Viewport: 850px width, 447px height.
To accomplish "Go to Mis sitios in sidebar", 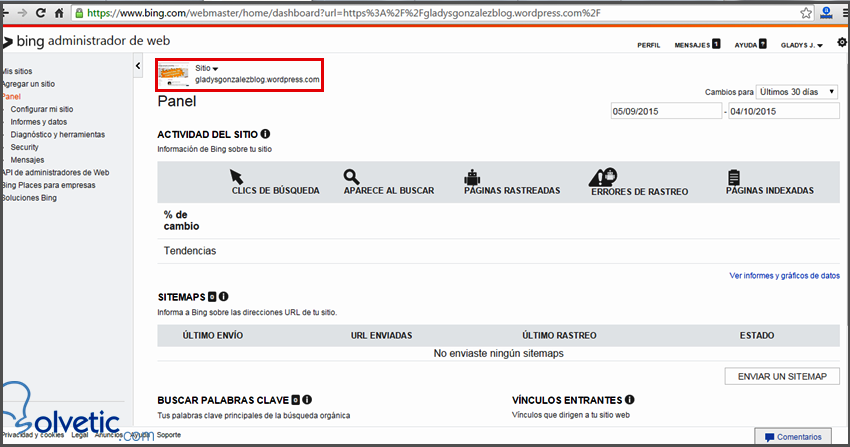I will coord(17,71).
